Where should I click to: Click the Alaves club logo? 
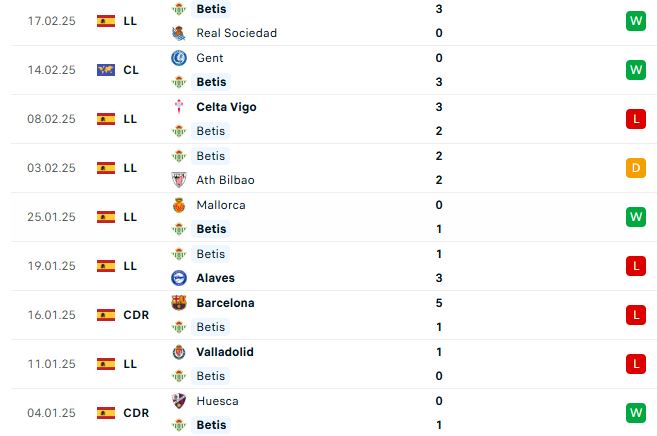(x=179, y=278)
